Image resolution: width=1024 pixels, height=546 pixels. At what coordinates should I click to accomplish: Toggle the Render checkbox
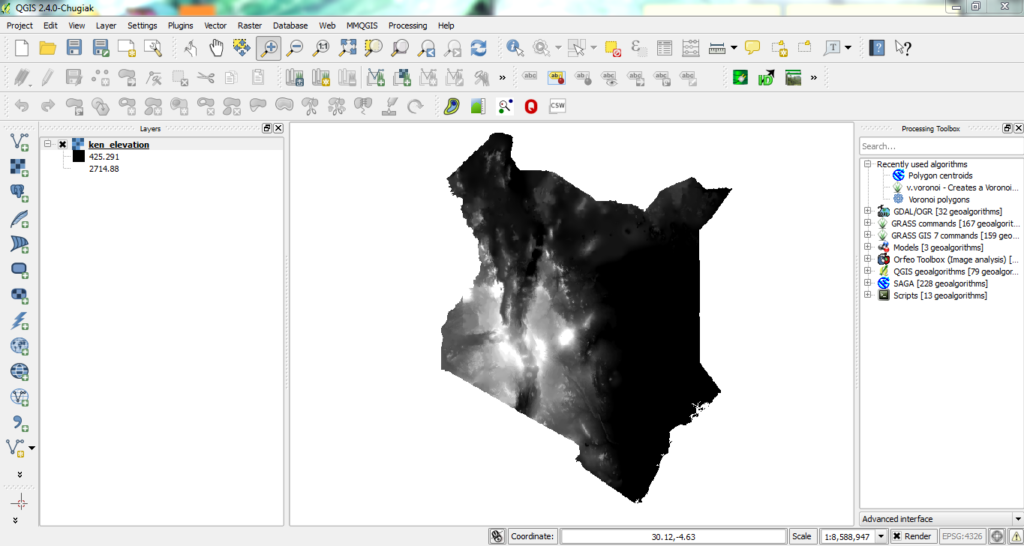coord(897,536)
